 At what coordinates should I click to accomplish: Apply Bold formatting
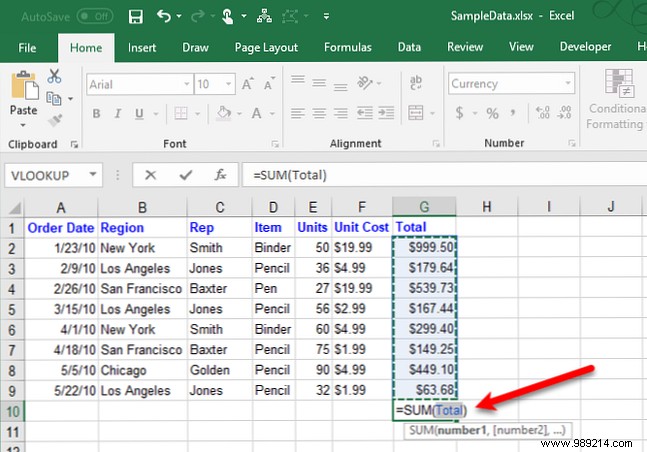96,113
